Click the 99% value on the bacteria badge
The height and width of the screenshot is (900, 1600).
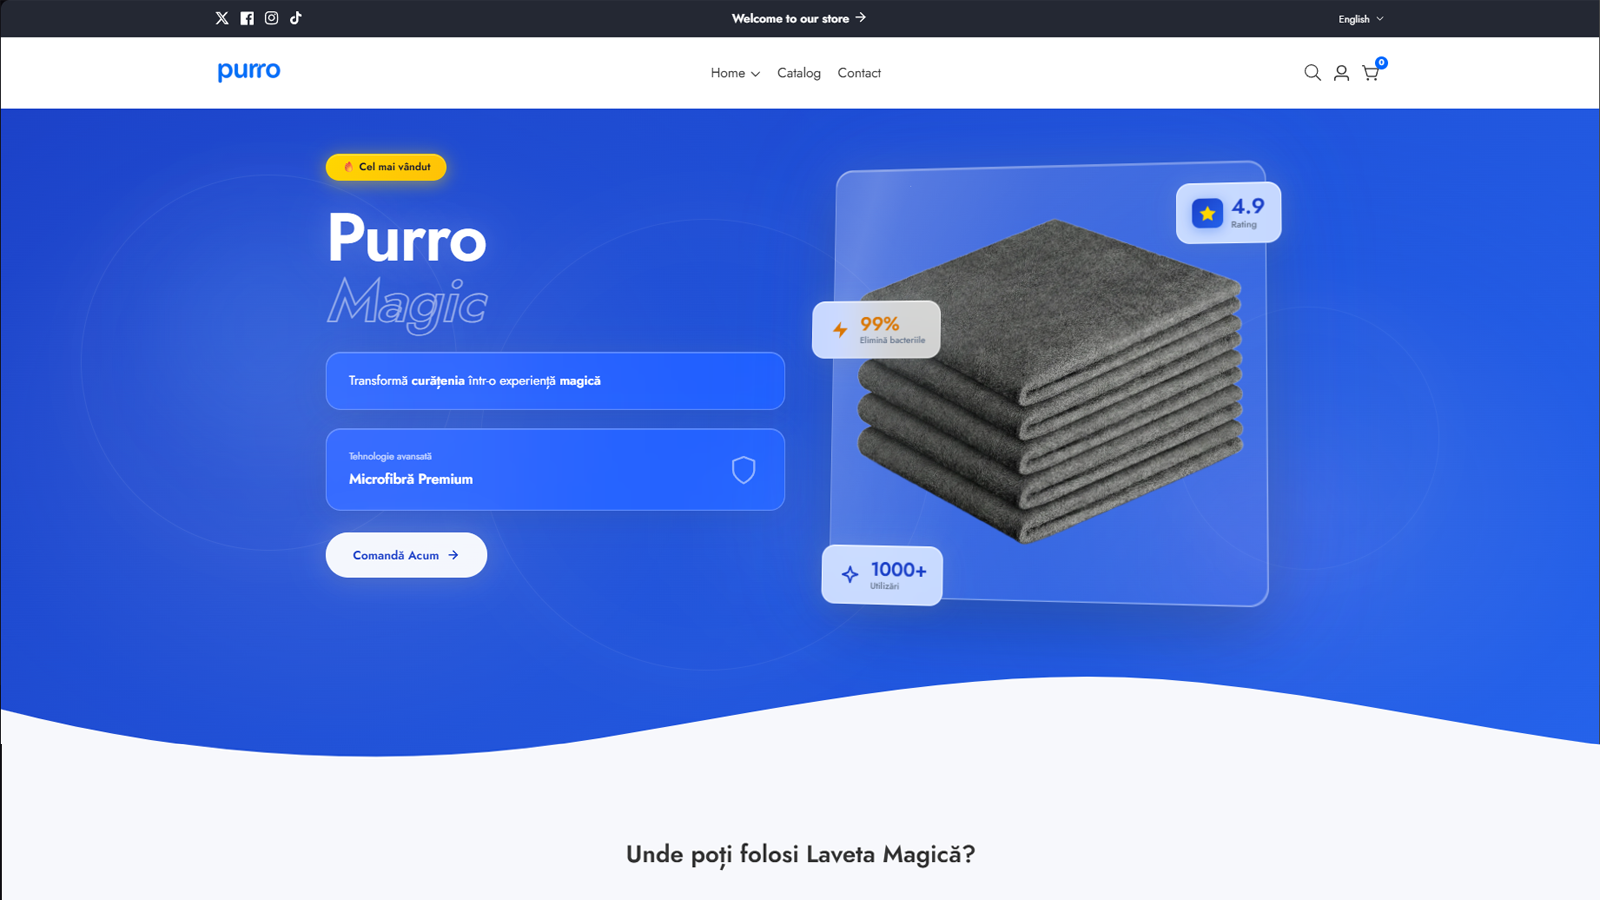click(x=879, y=324)
